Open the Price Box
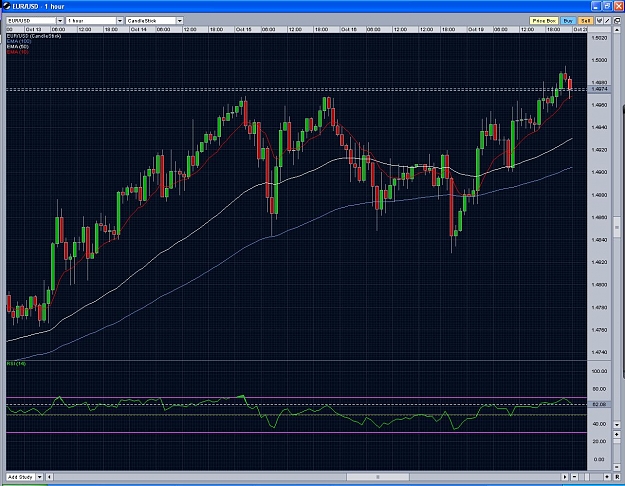The image size is (625, 486). tap(544, 21)
